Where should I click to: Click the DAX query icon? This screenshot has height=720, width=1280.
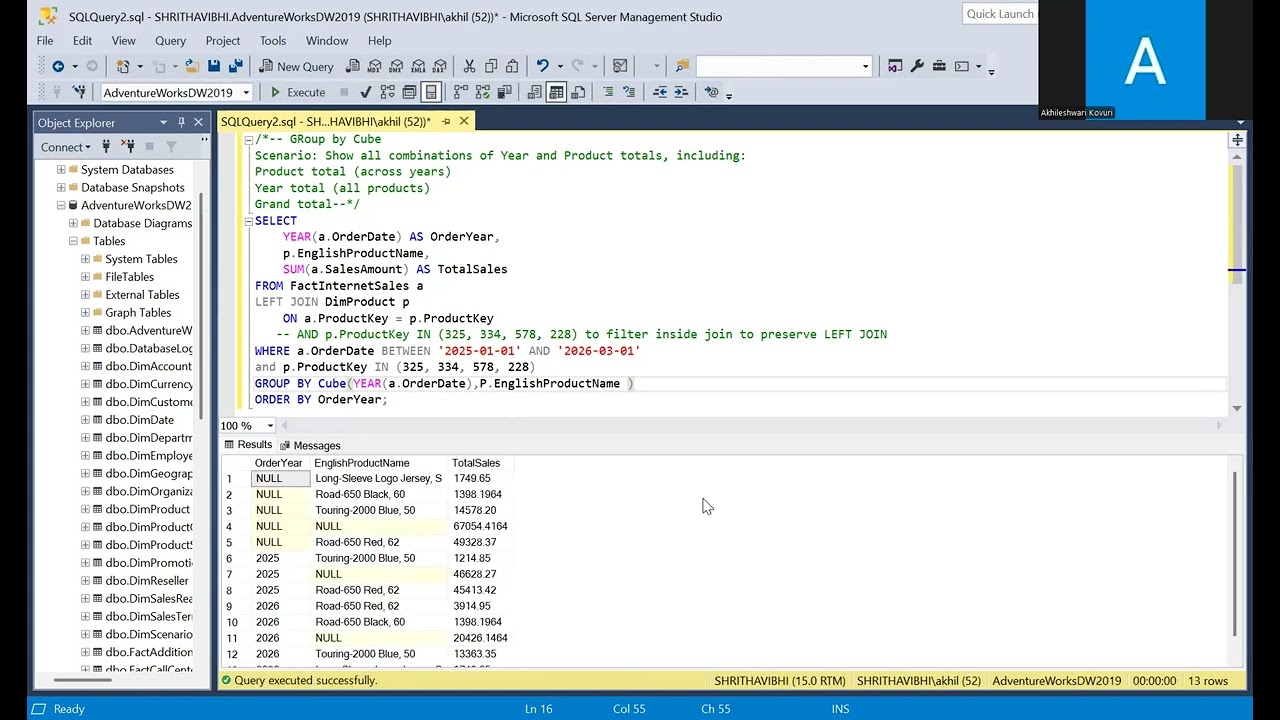pos(440,66)
